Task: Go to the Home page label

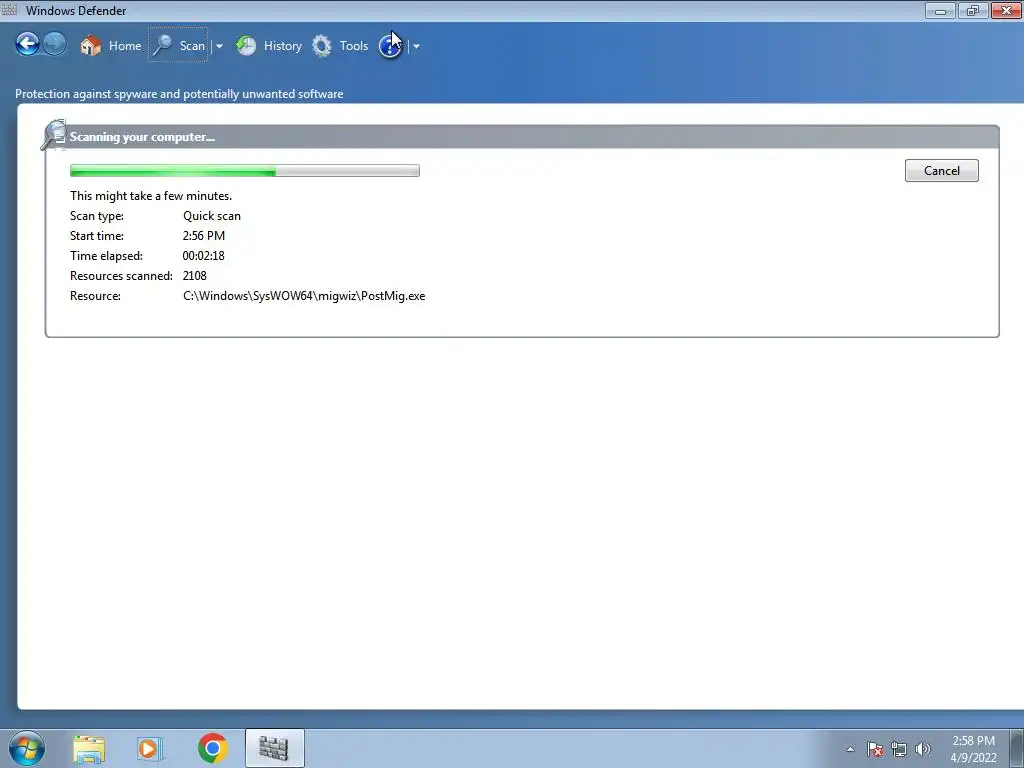Action: 125,46
